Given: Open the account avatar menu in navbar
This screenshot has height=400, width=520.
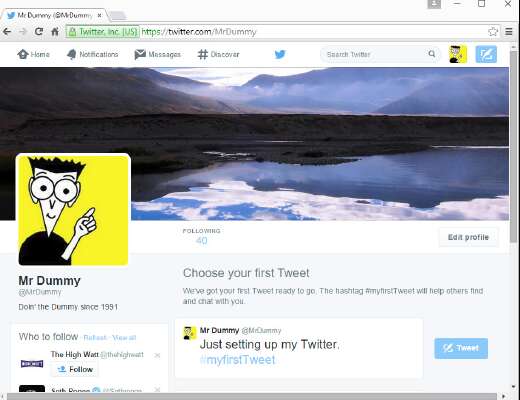Looking at the screenshot, I should (x=458, y=54).
